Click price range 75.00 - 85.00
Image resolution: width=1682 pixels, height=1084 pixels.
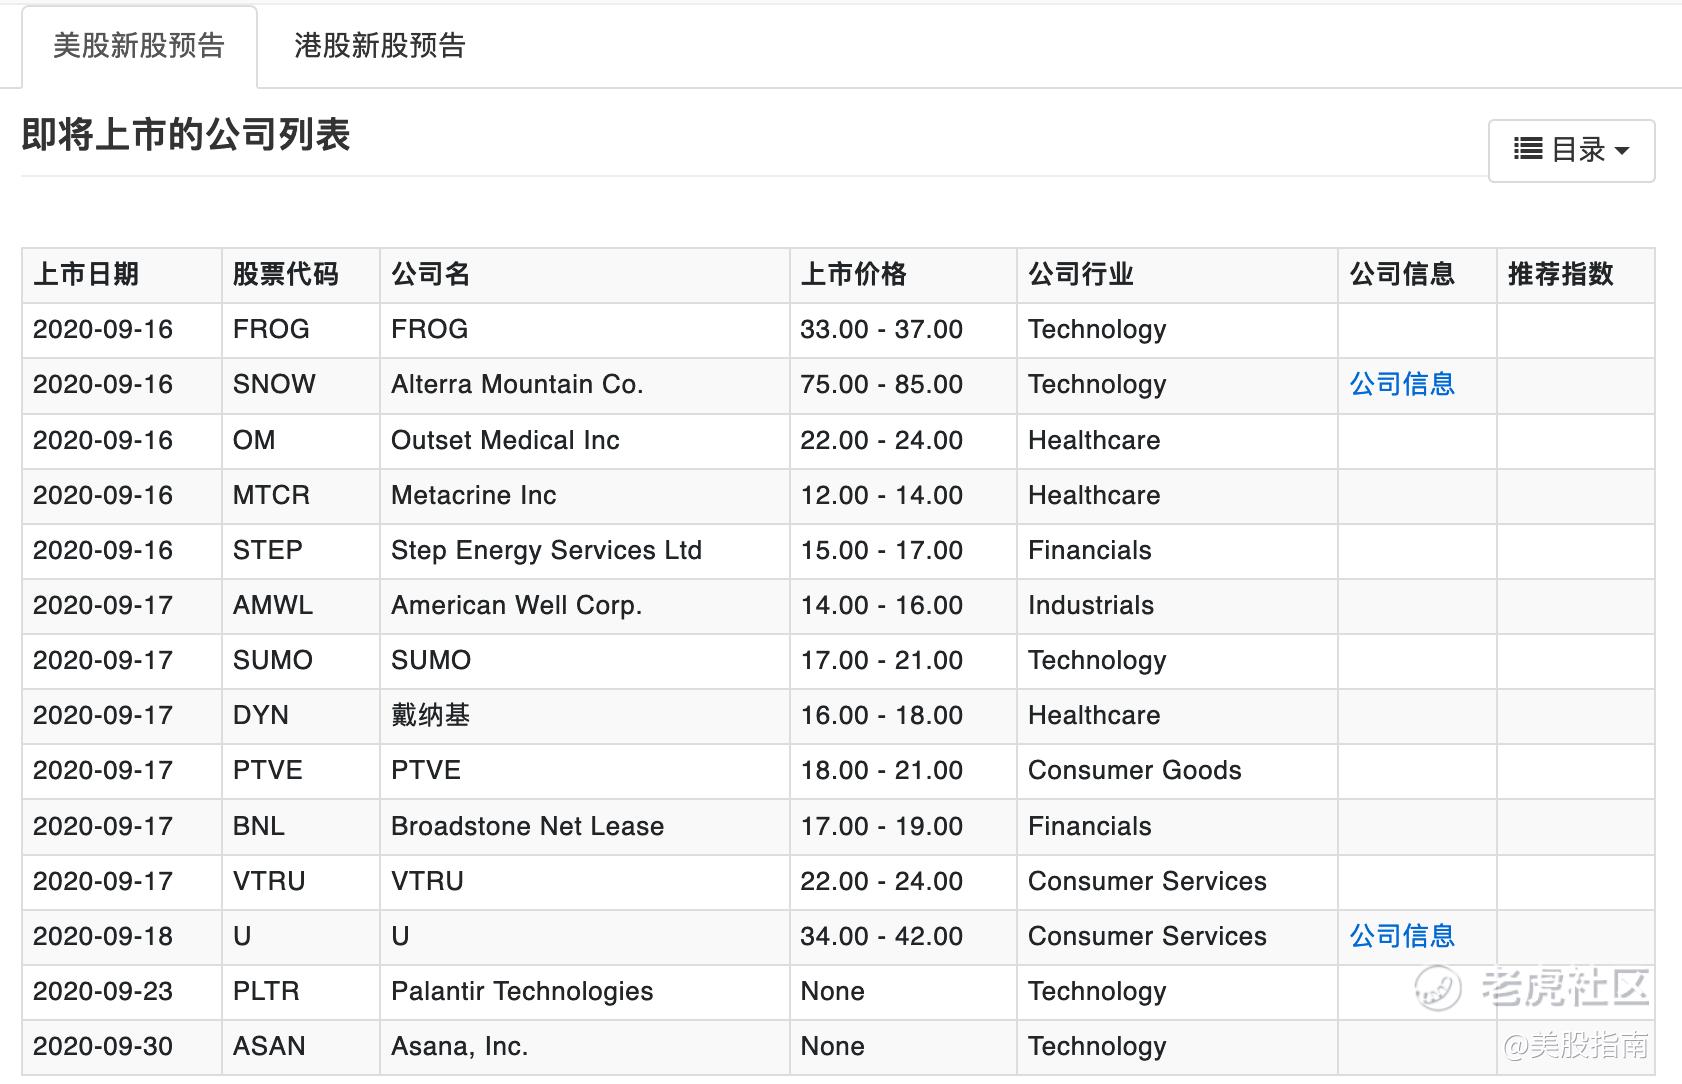pos(882,384)
